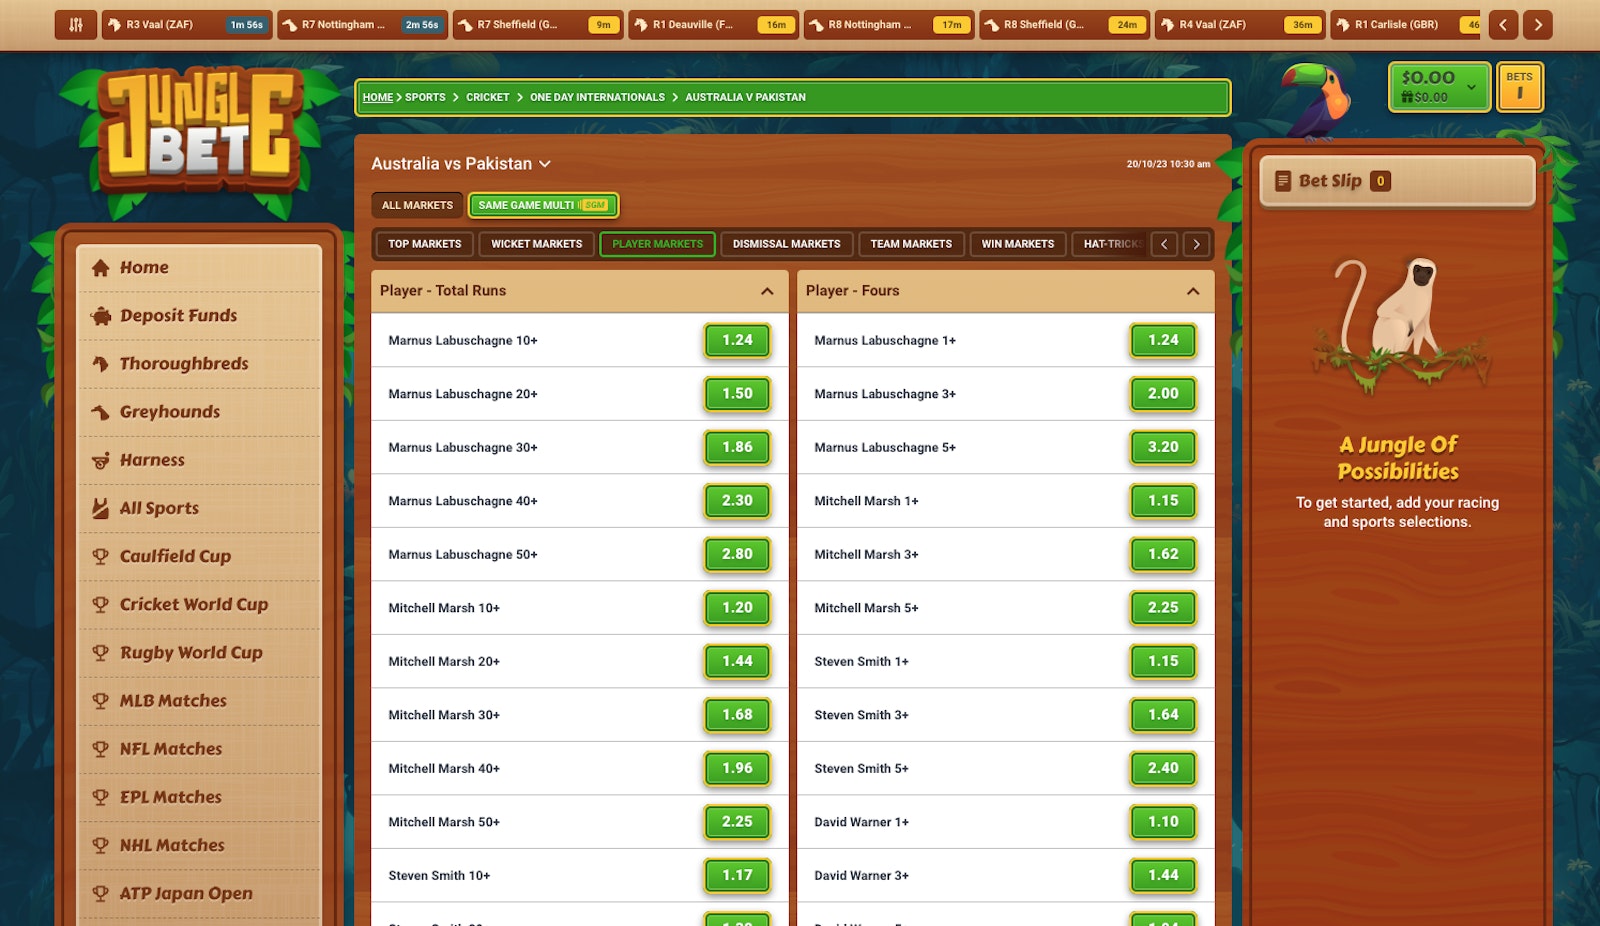This screenshot has width=1600, height=926.
Task: Toggle the Same Game Multi option
Action: pyautogui.click(x=543, y=205)
